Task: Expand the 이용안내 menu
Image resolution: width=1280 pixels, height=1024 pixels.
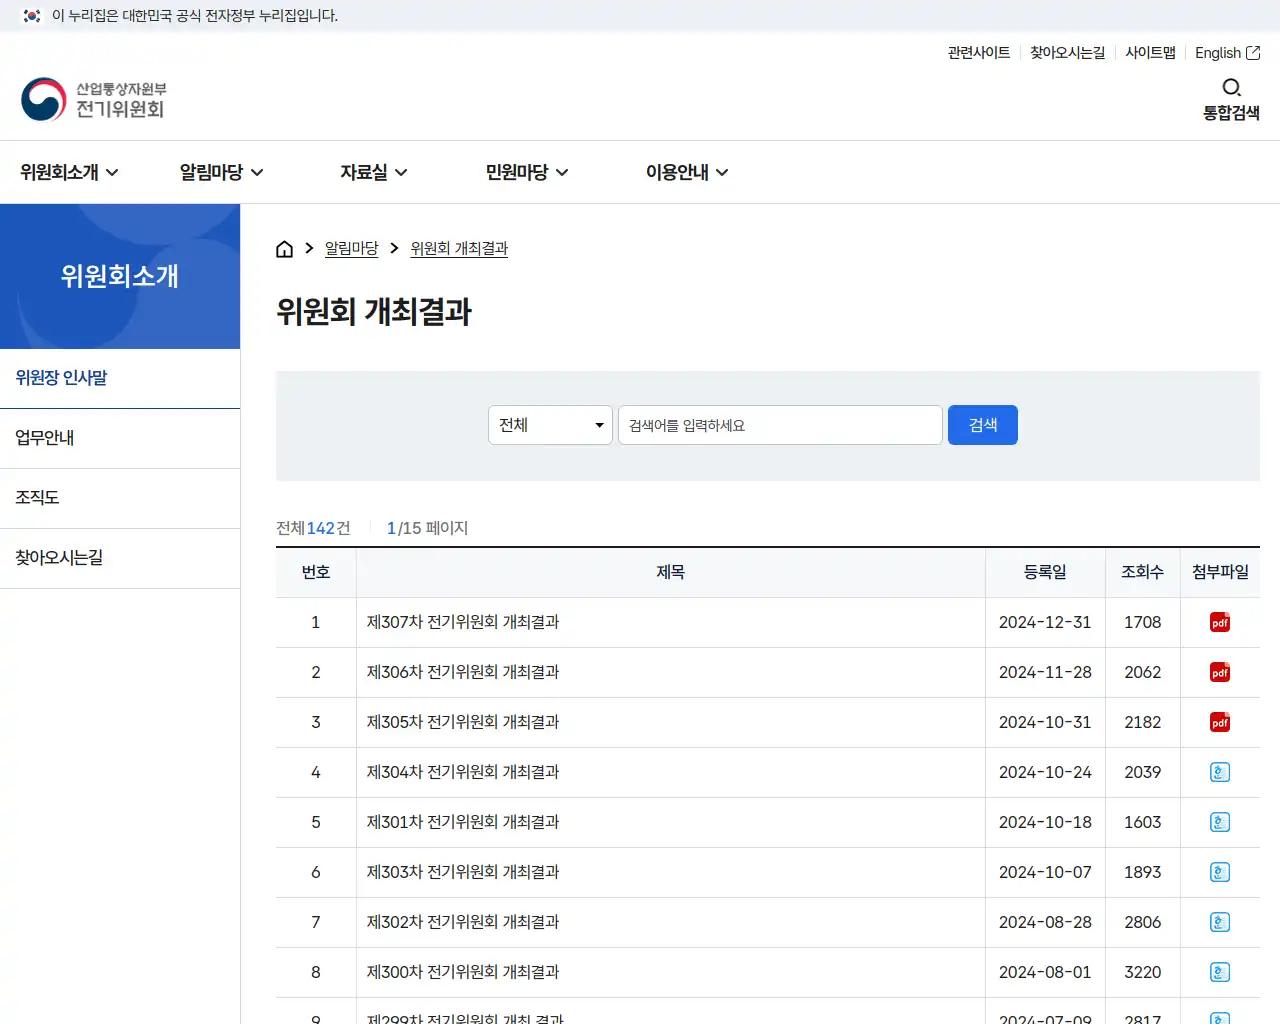Action: 687,172
